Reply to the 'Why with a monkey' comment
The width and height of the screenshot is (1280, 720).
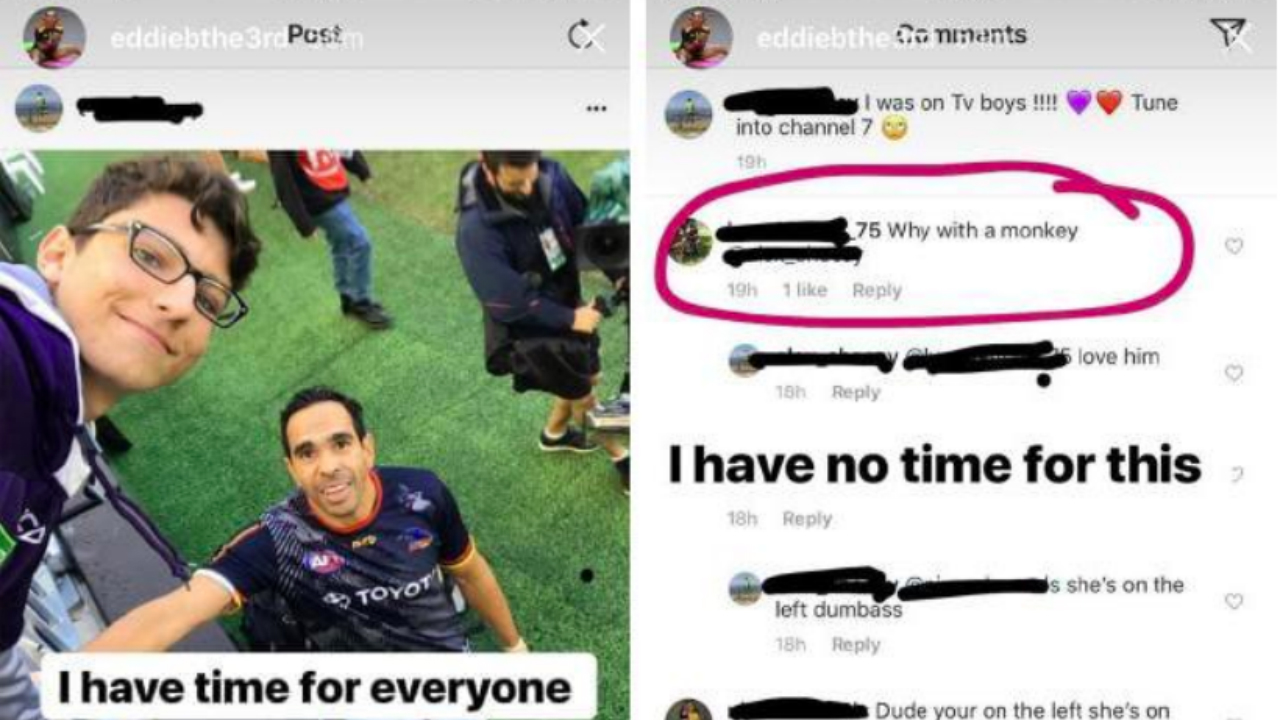[x=877, y=290]
